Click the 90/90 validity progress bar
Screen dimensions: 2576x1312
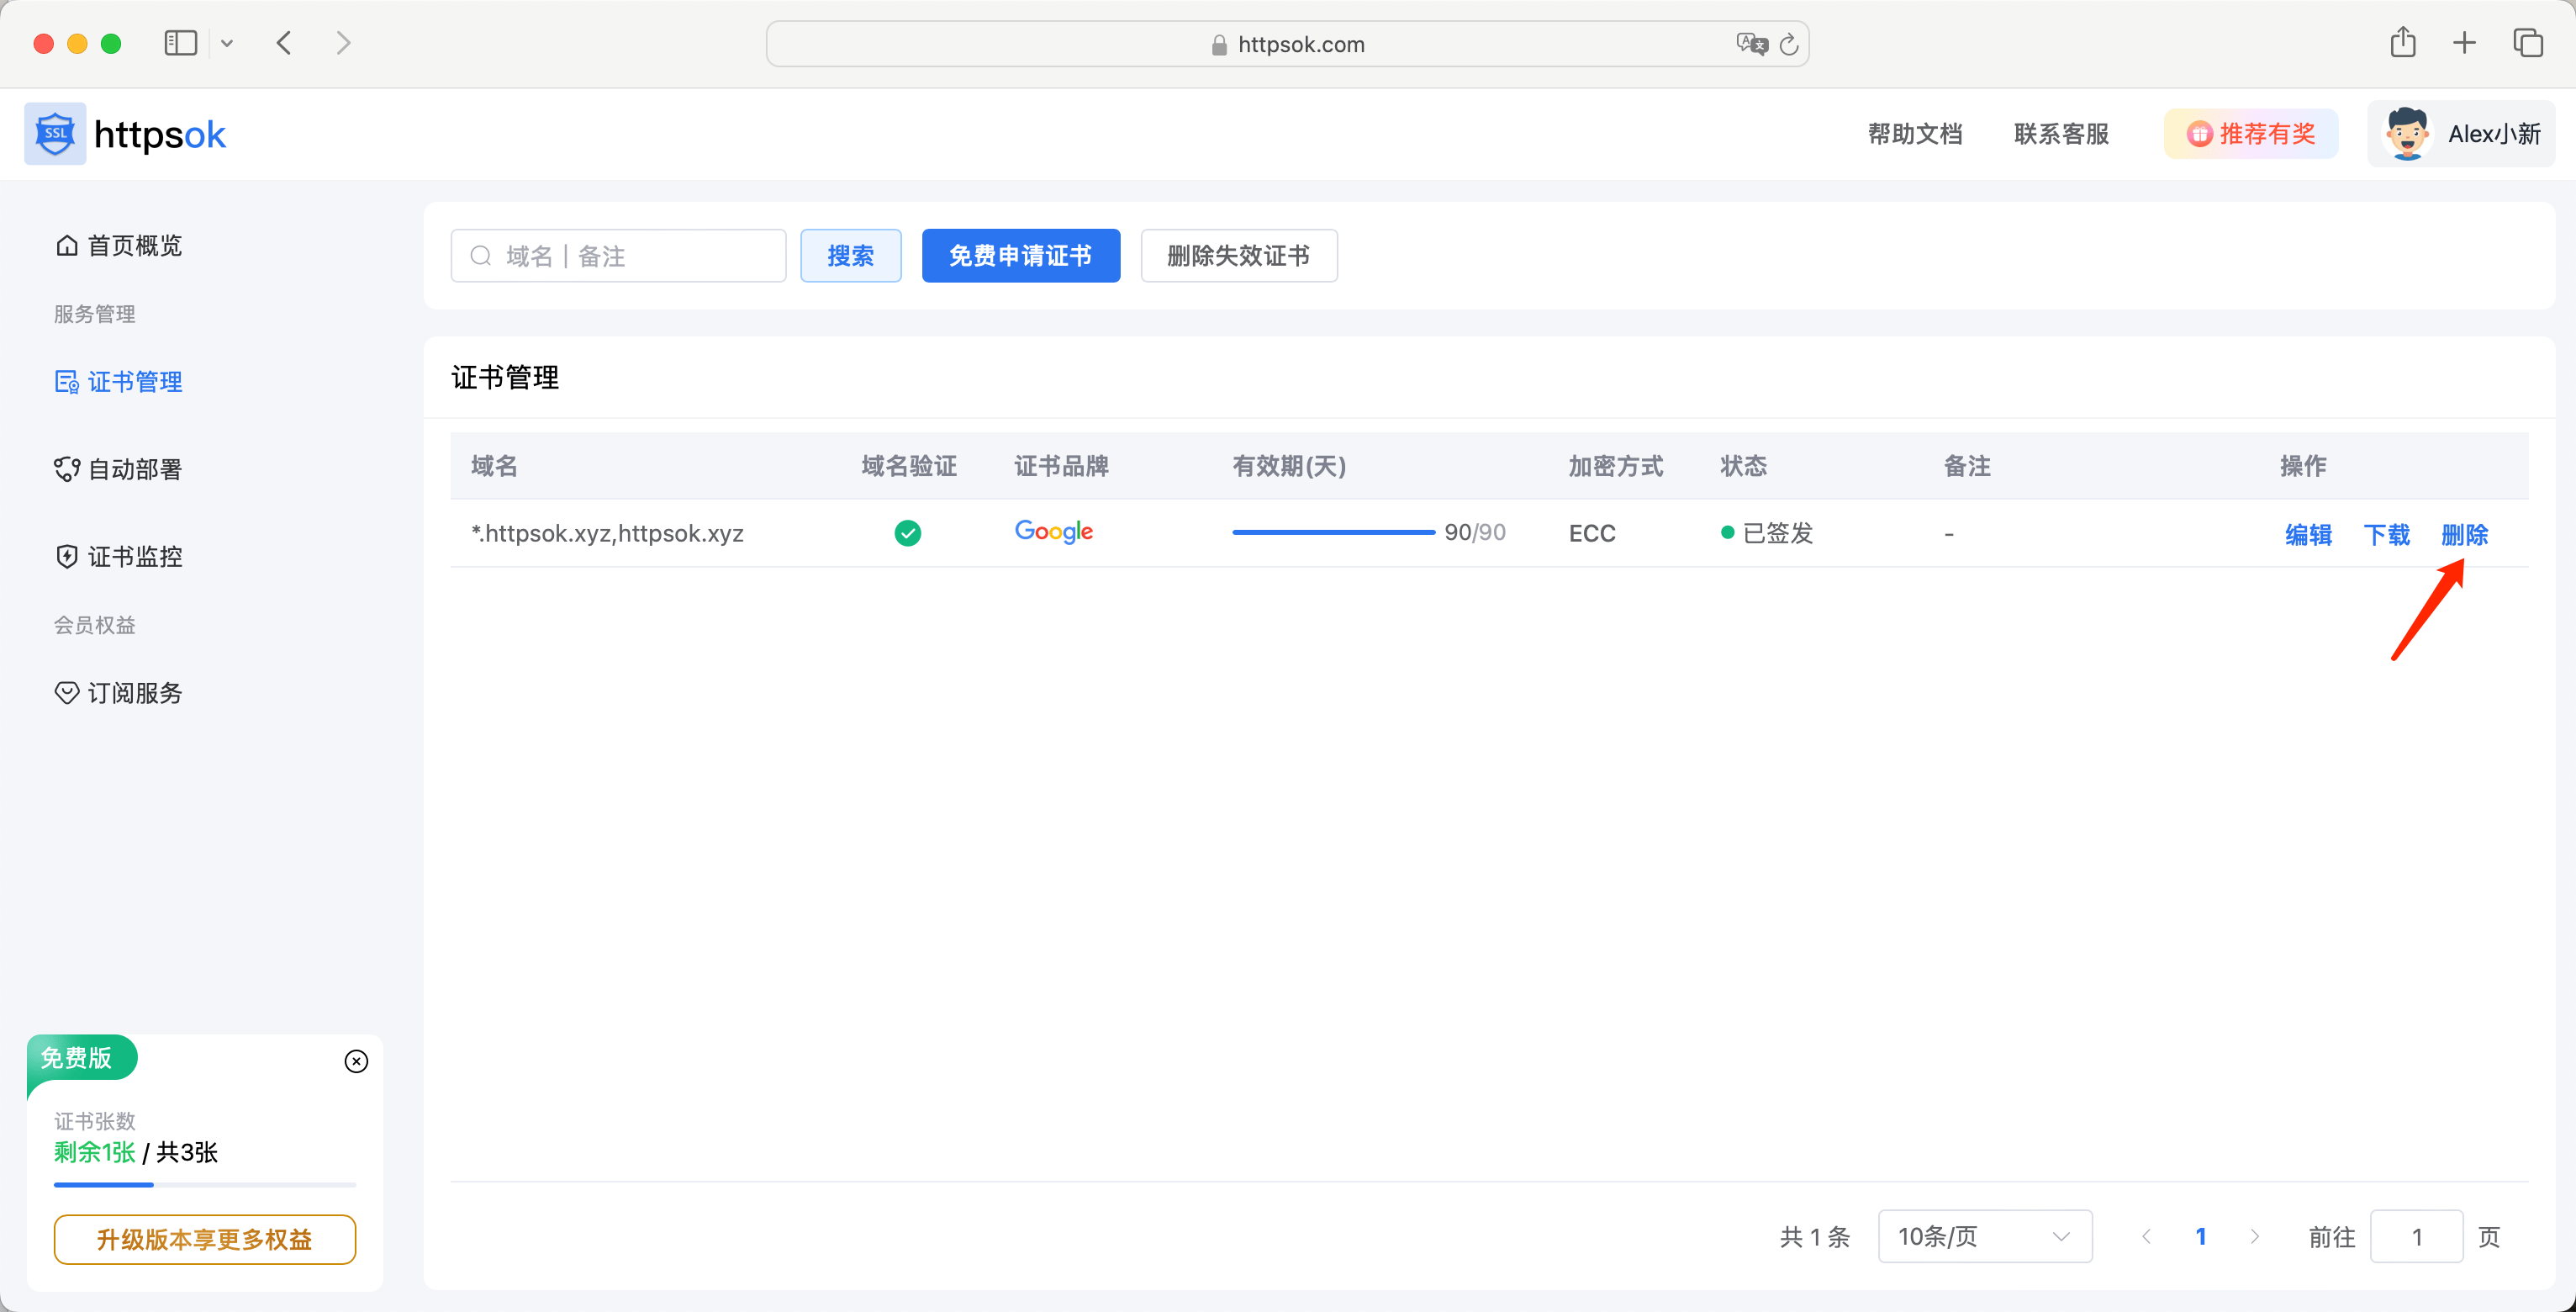(x=1333, y=533)
